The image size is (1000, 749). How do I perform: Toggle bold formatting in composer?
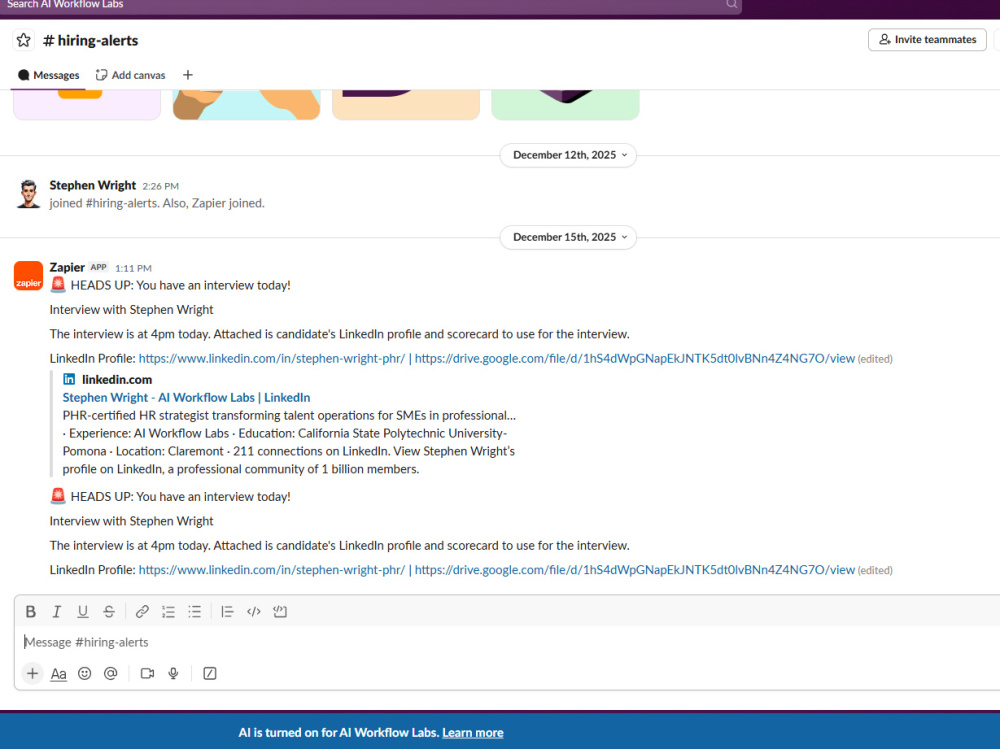coord(31,612)
